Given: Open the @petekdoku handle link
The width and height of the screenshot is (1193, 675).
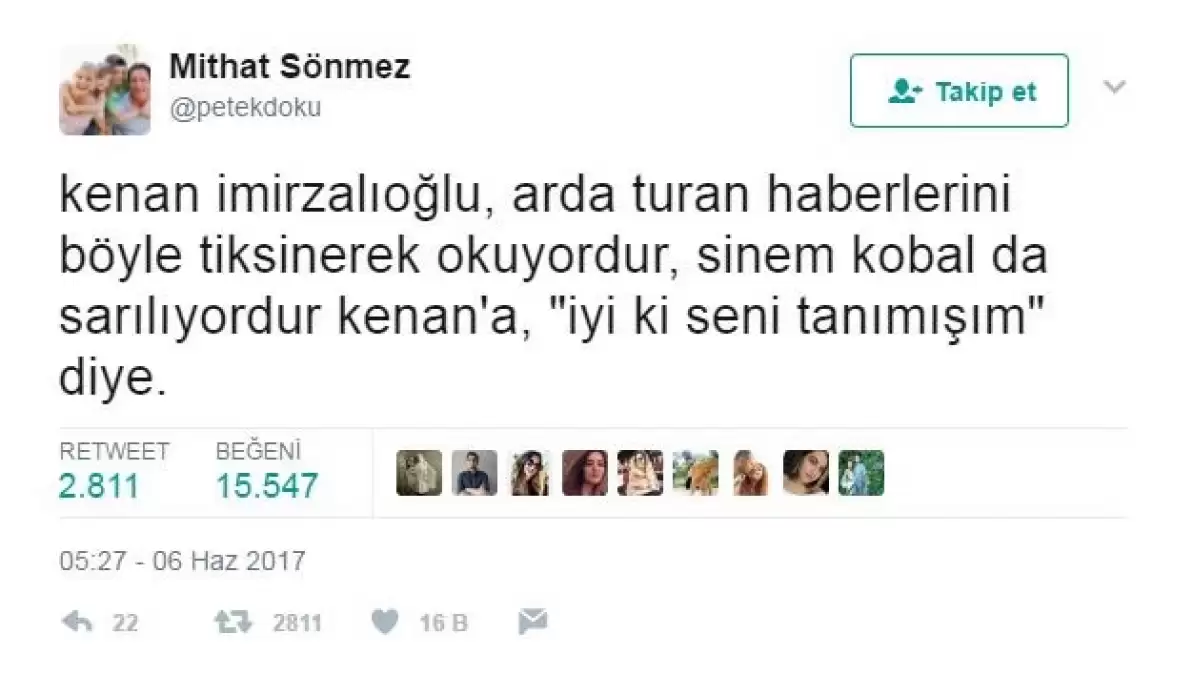Looking at the screenshot, I should tap(245, 107).
